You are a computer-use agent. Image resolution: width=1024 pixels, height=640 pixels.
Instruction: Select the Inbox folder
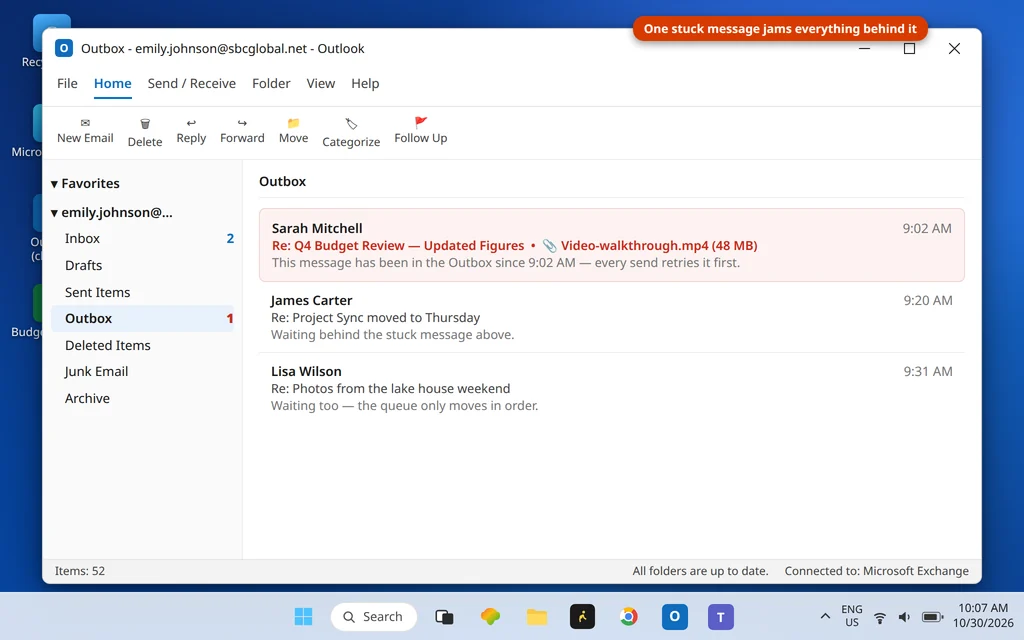[x=142, y=238]
